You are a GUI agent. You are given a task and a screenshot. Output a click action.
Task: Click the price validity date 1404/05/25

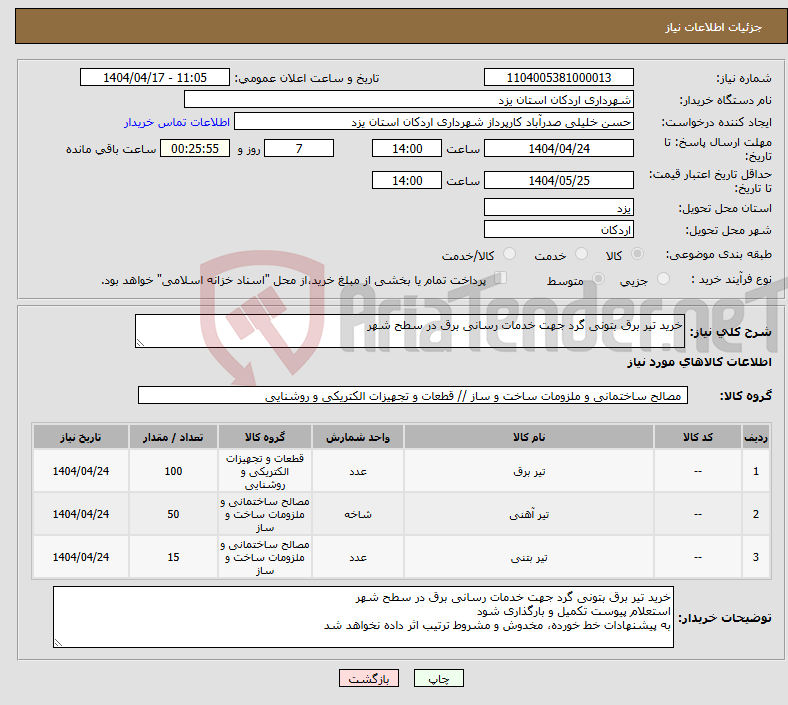click(558, 180)
